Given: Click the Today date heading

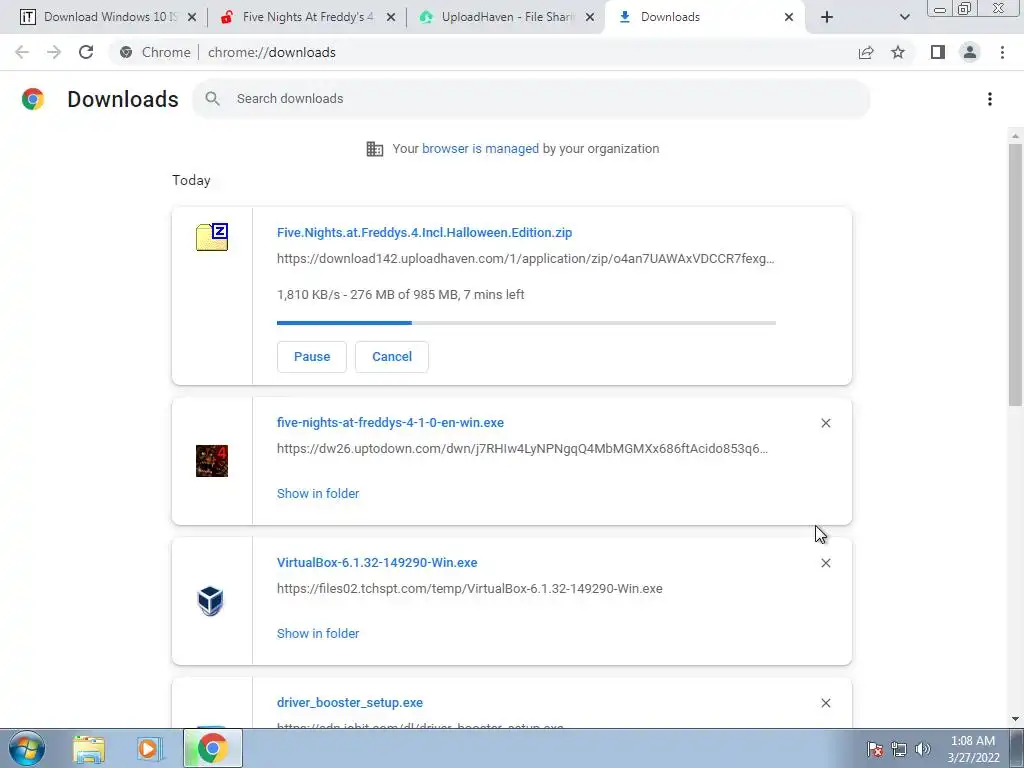Looking at the screenshot, I should (x=191, y=180).
